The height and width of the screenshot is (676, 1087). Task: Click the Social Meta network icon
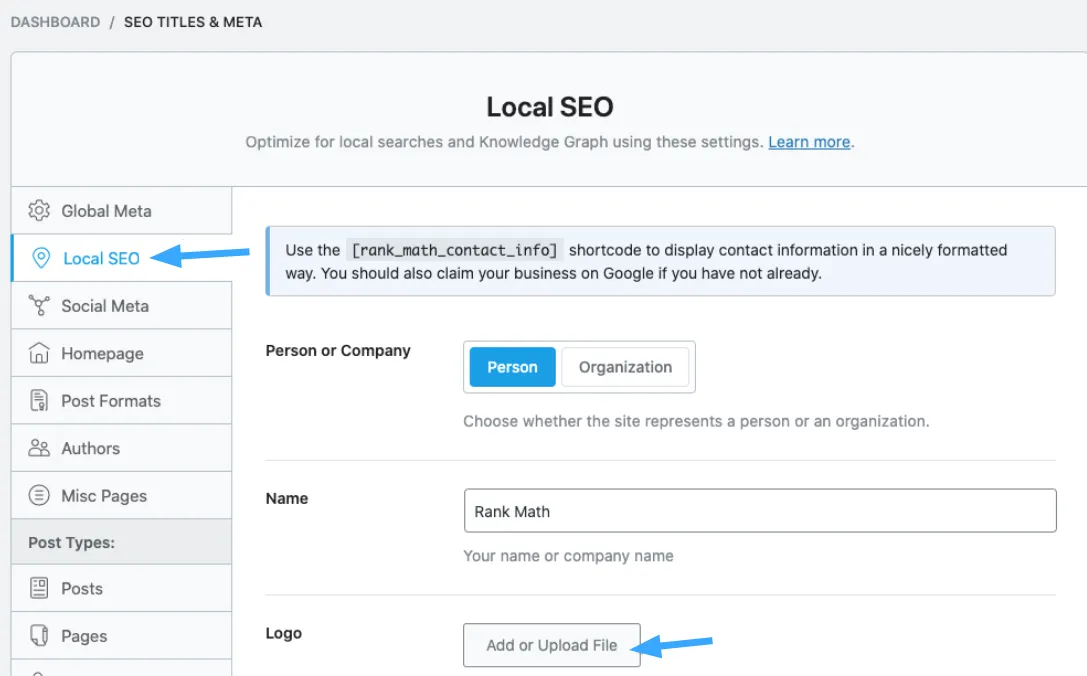tap(39, 305)
